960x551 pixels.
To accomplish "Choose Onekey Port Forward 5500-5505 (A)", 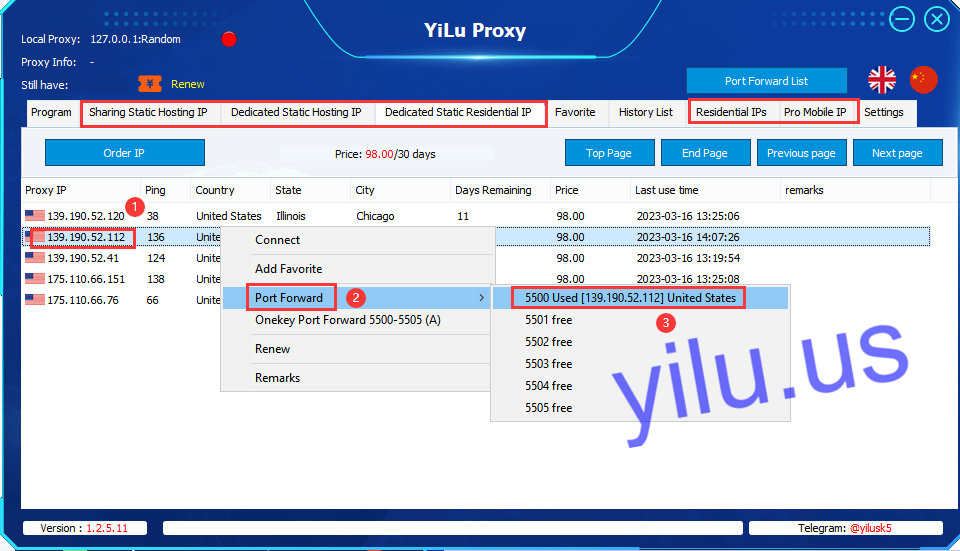I will [x=358, y=320].
